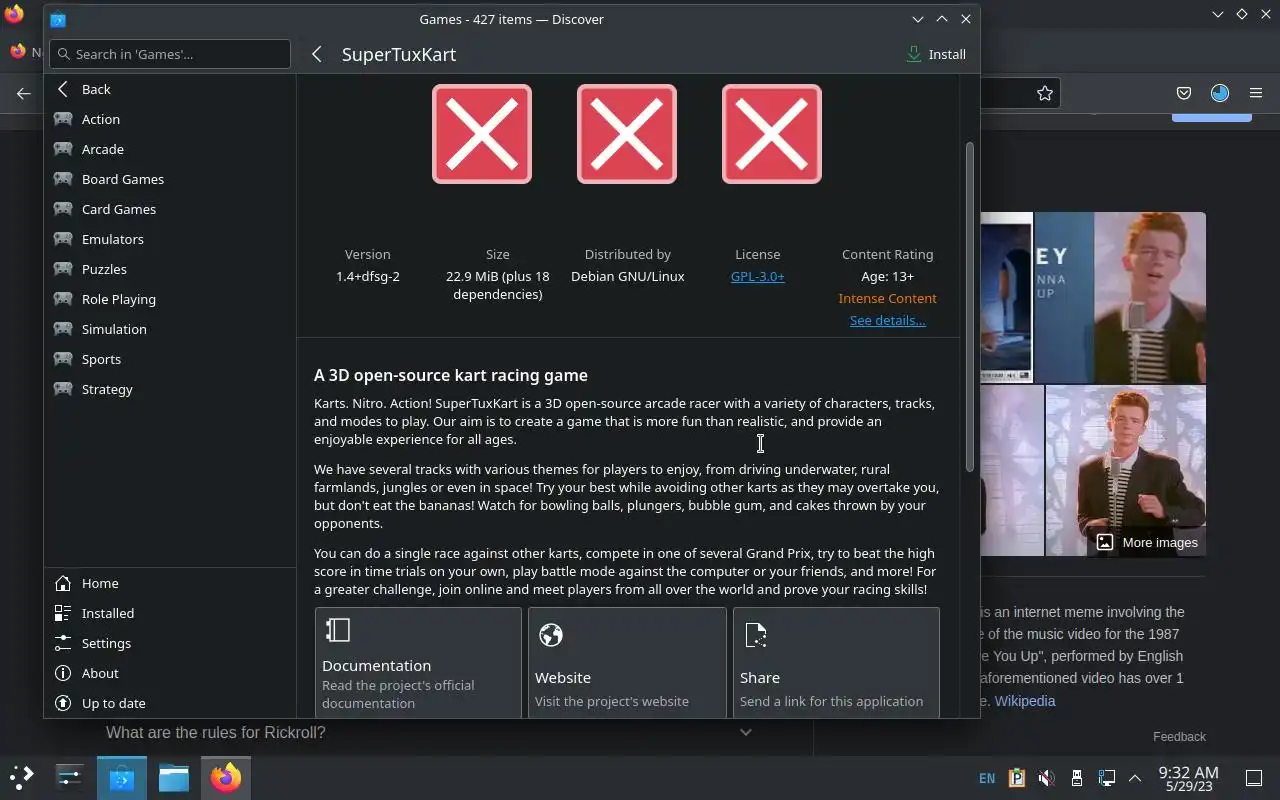
Task: Open the Arcade games category
Action: point(170,149)
